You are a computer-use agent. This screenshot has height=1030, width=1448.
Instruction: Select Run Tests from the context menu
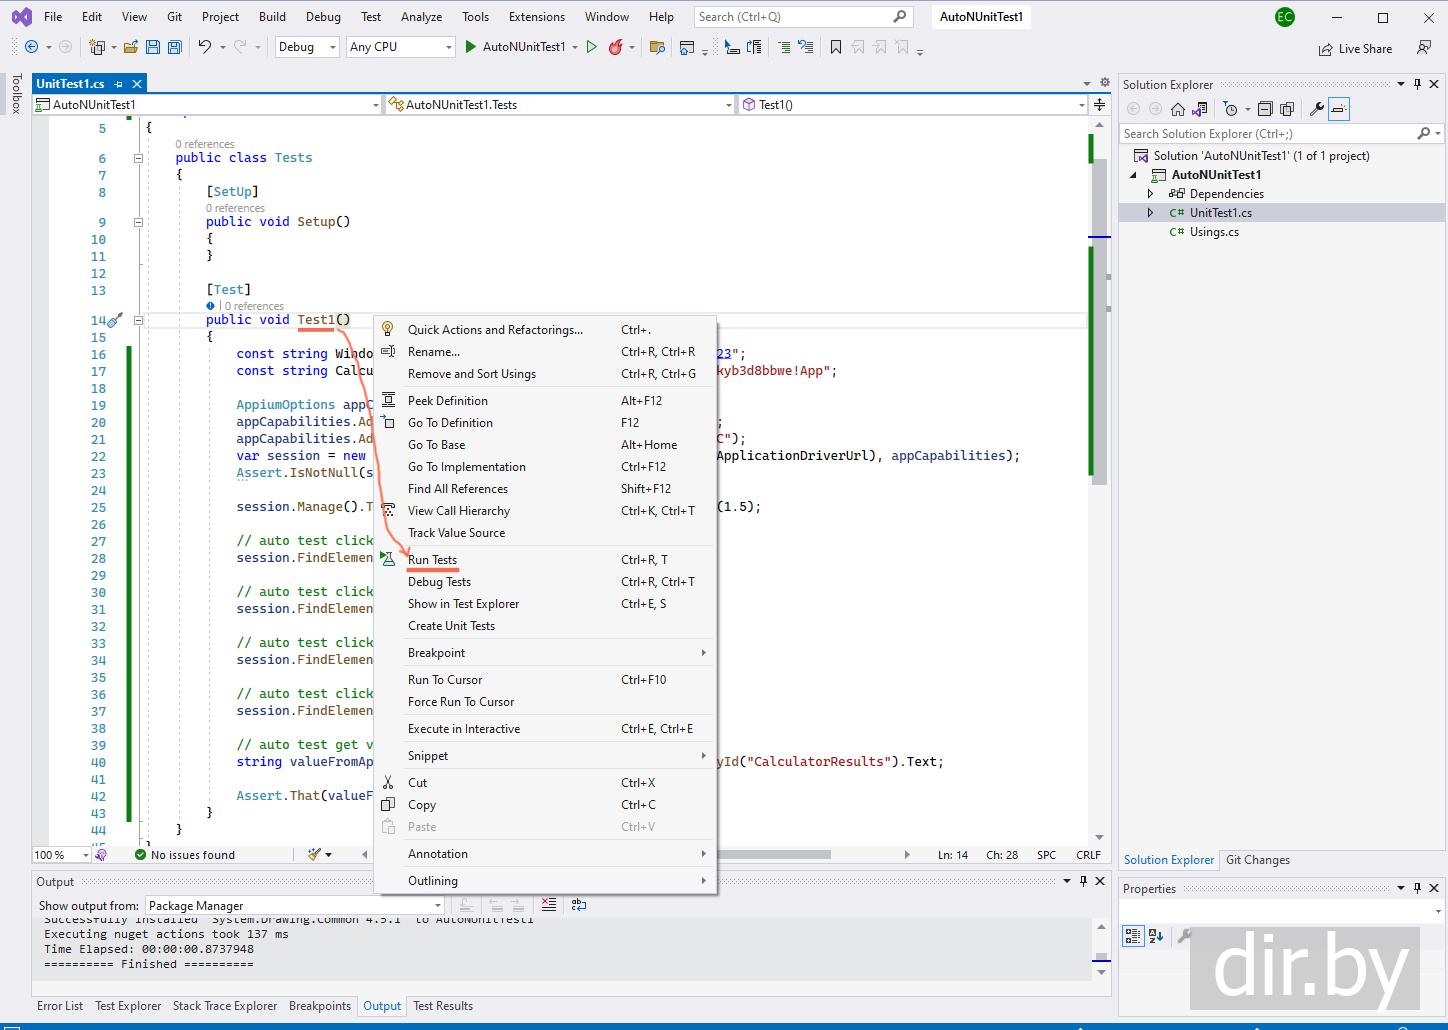[x=432, y=560]
